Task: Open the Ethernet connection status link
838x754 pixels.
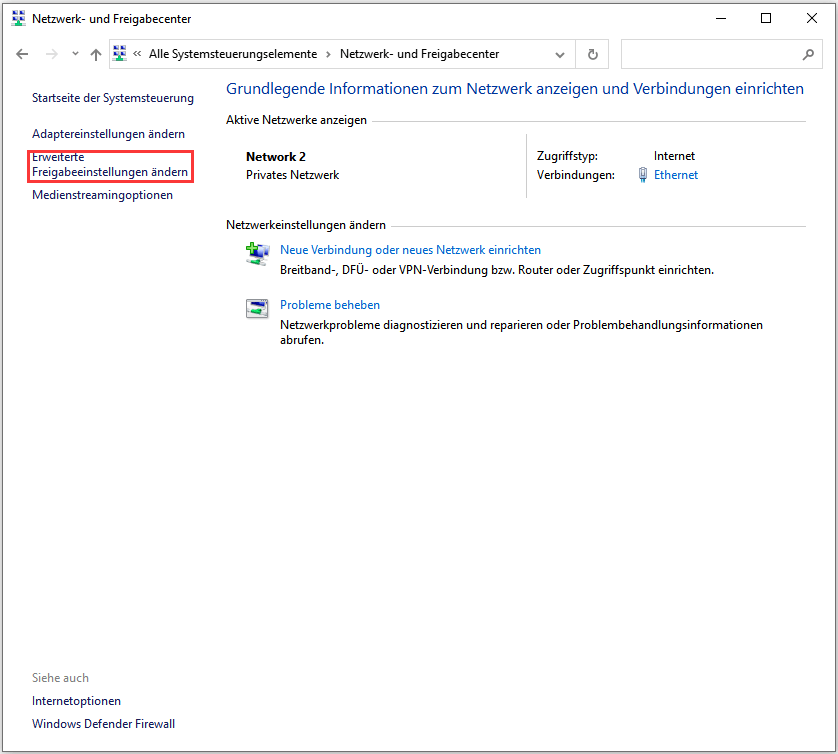Action: 675,175
